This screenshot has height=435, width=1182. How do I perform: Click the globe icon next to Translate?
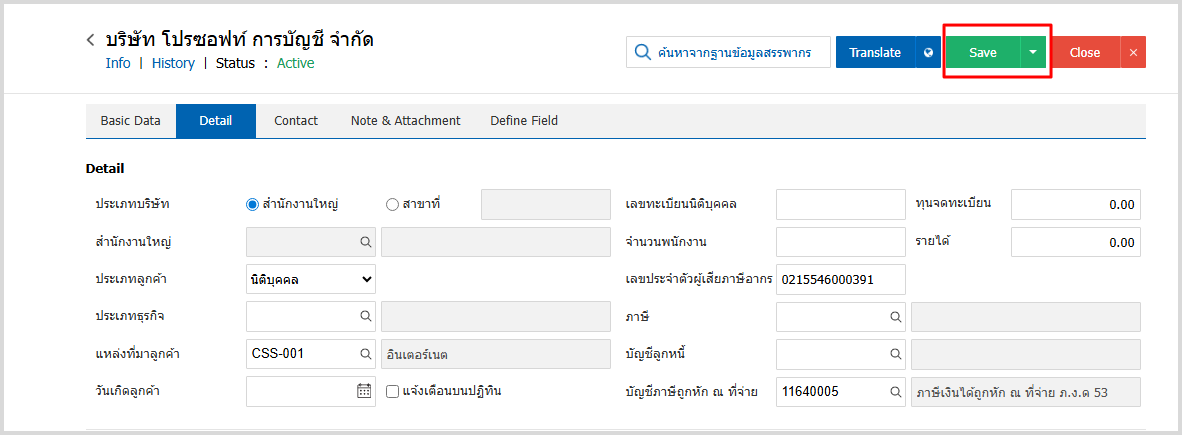click(x=928, y=53)
